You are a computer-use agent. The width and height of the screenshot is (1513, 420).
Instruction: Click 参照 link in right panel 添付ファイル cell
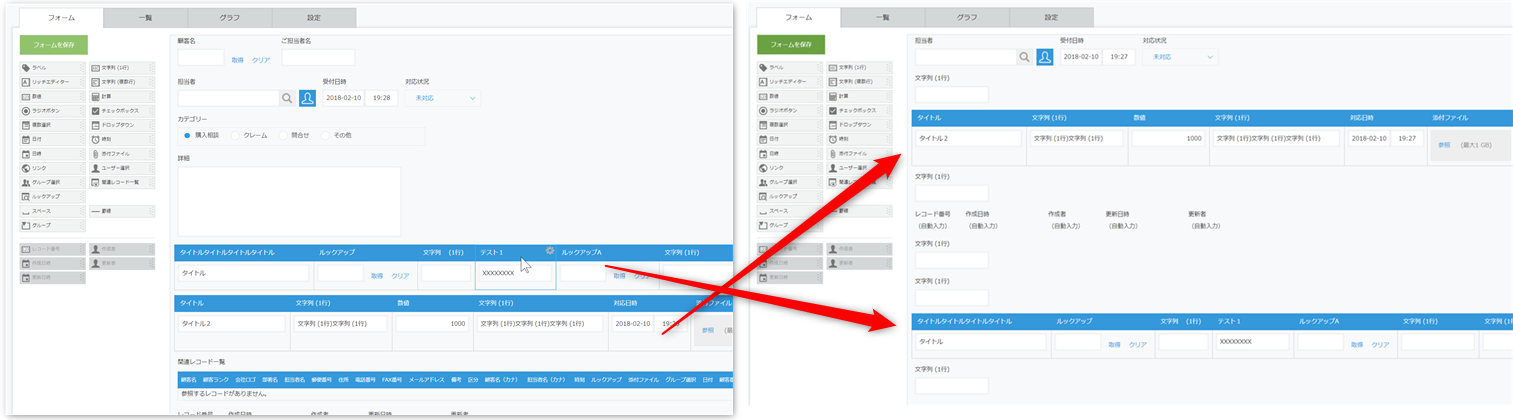1444,145
